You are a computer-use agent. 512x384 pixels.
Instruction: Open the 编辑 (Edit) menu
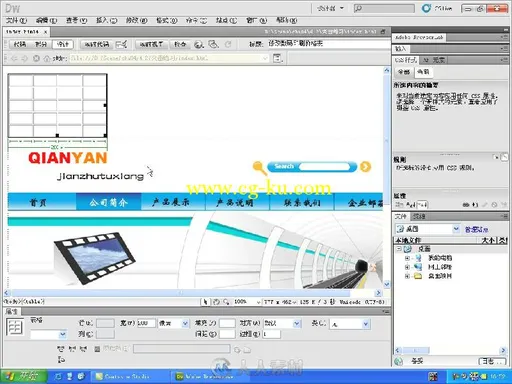point(46,21)
